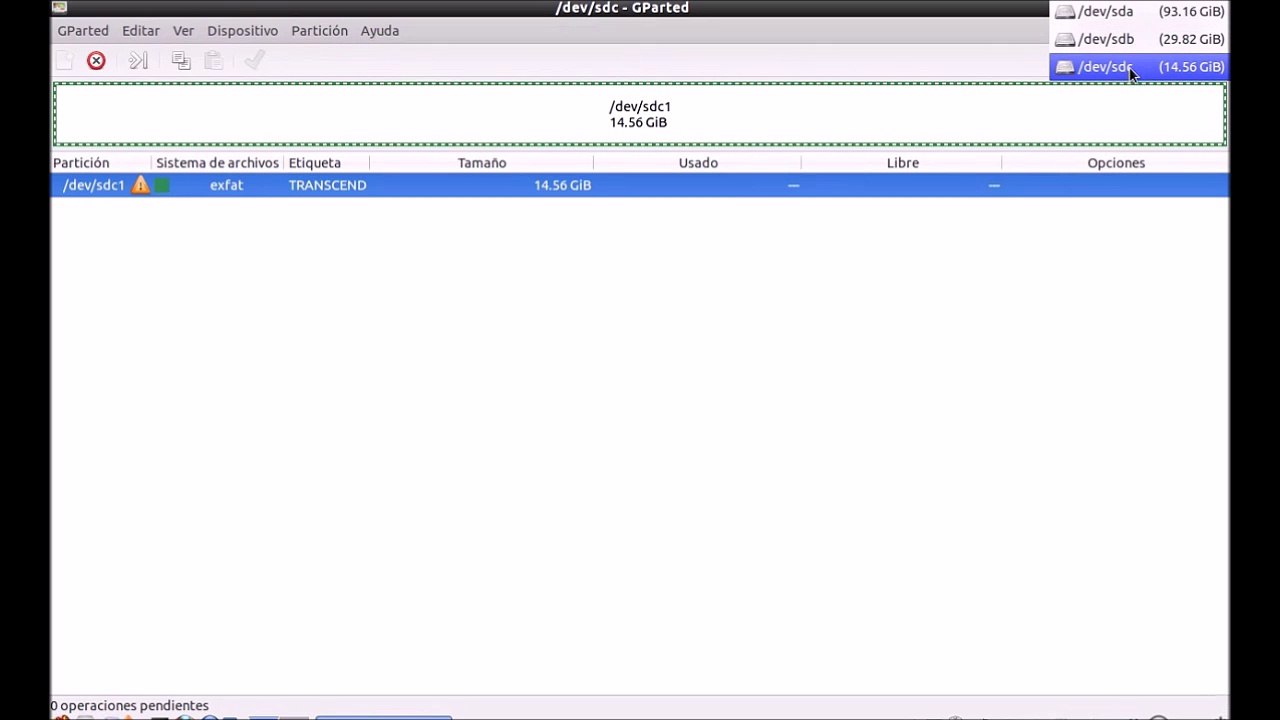Sort by Sistema de archivos column header
1280x720 pixels.
pos(217,163)
